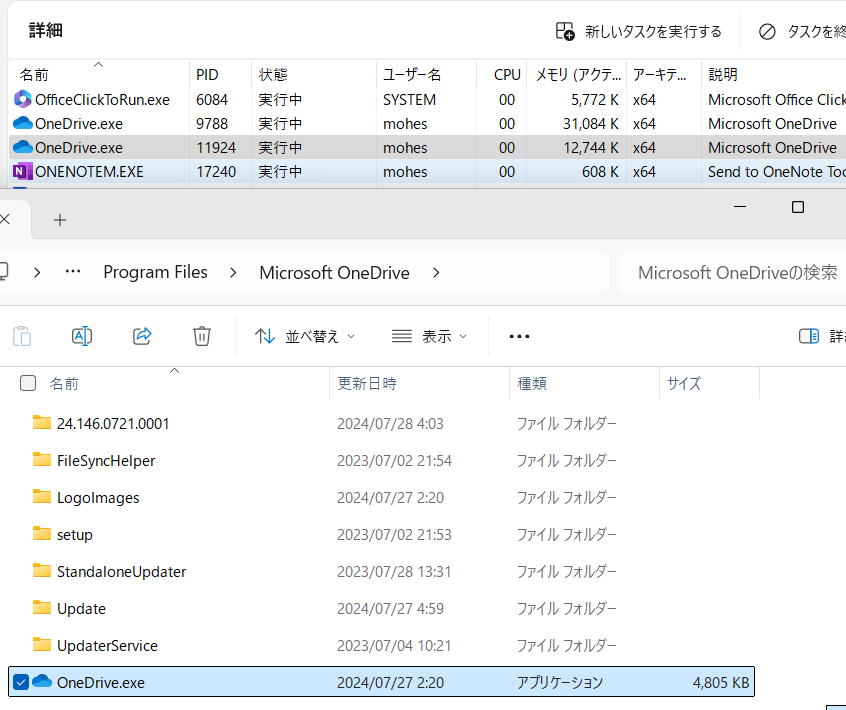
Task: Select the OneDrive.exe icon on the PID 11924 row
Action: click(x=22, y=147)
